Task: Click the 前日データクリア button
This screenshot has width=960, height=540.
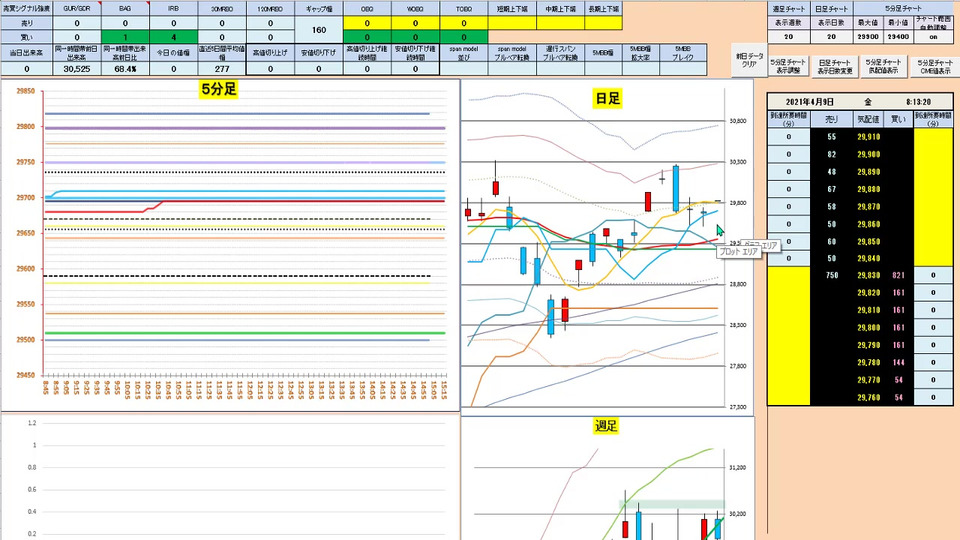Action: [x=749, y=60]
